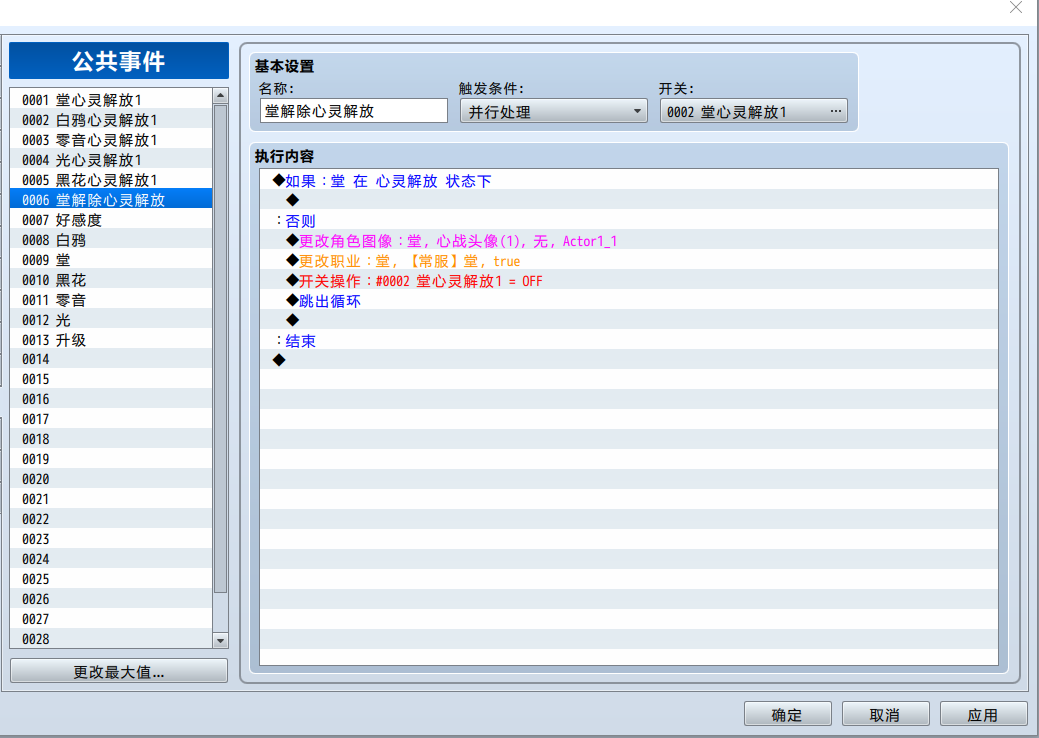1039x738 pixels.
Task: Select the 开关操作 #0002 command line
Action: (x=629, y=280)
